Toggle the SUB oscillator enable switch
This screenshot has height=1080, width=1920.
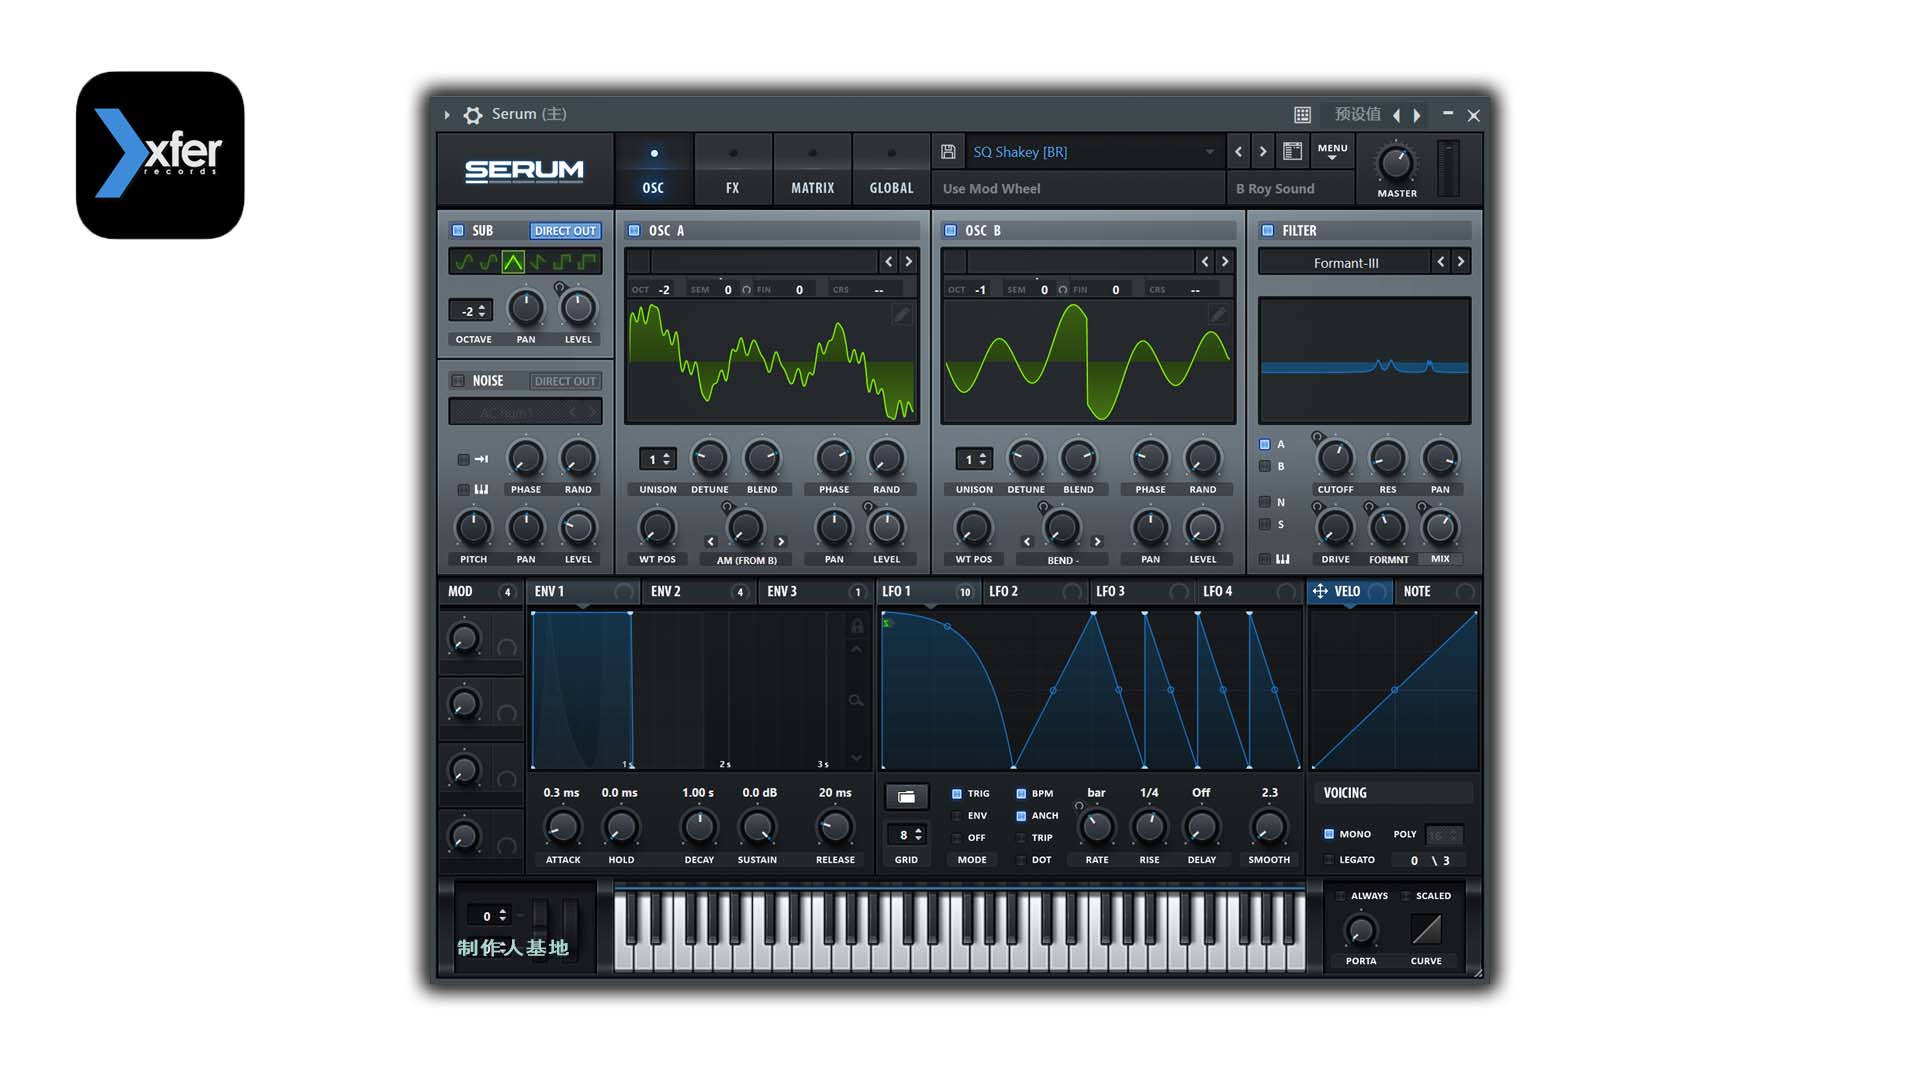coord(458,230)
